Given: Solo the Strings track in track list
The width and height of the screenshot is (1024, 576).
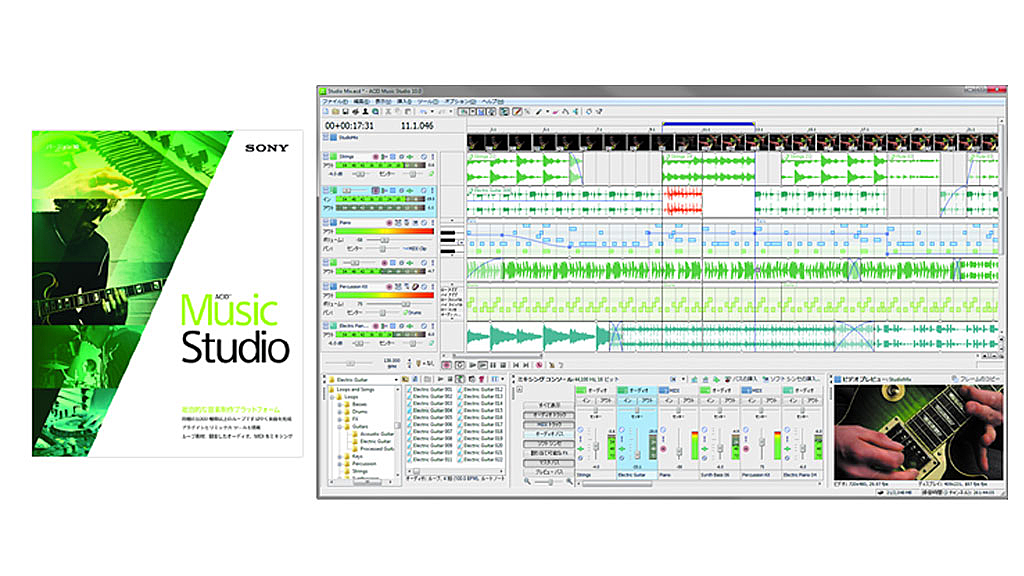Looking at the screenshot, I should point(432,157).
